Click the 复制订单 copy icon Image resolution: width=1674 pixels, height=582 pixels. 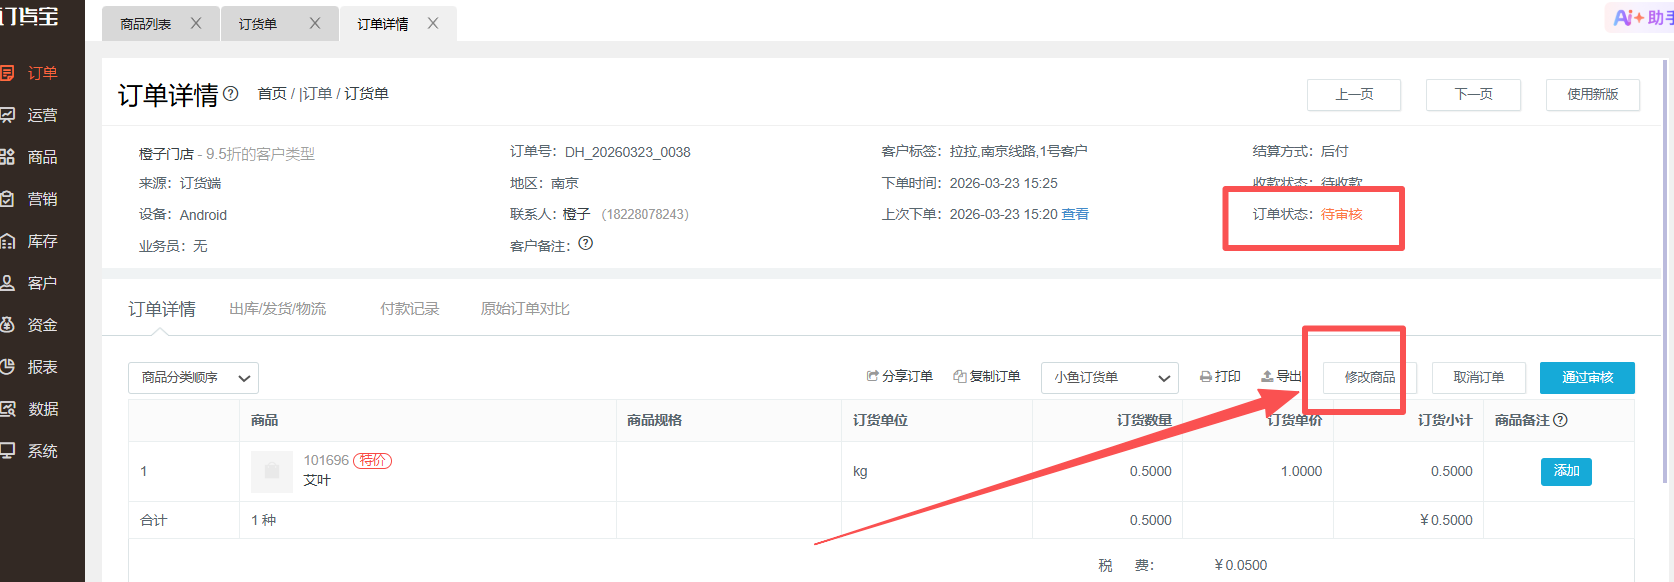pos(960,376)
